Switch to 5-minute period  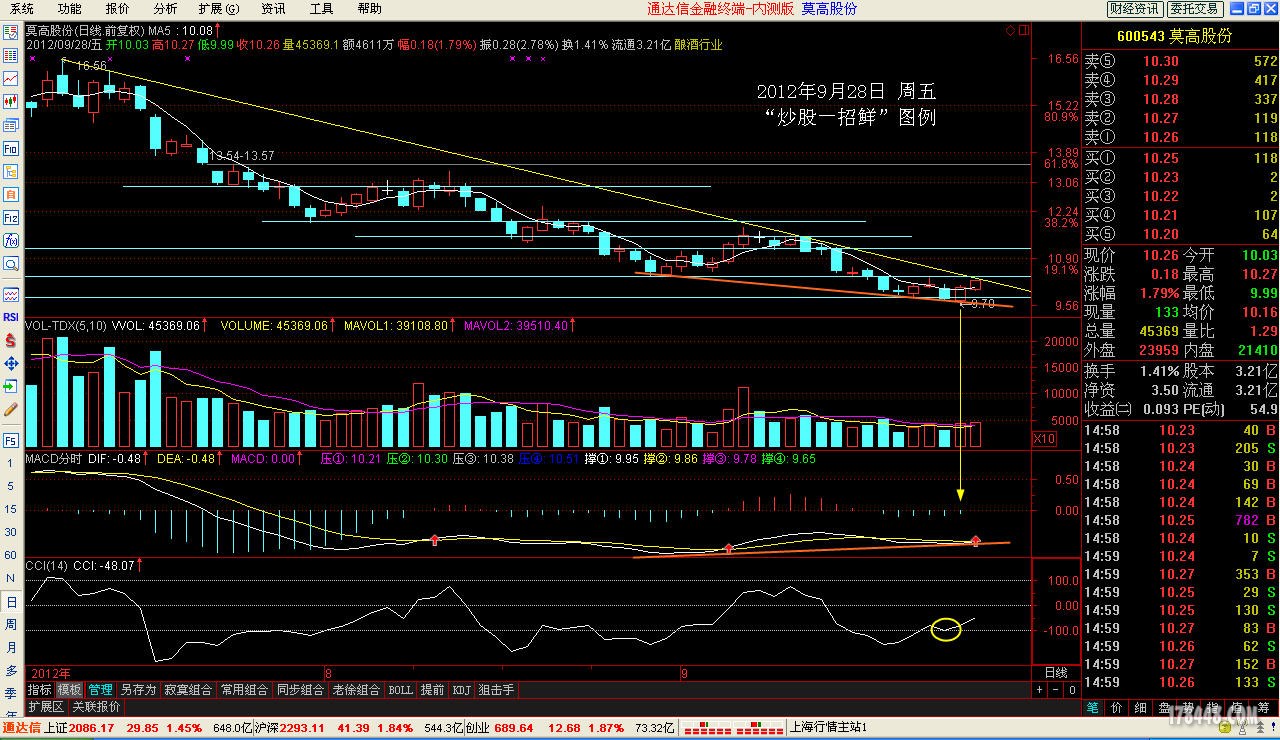[x=11, y=486]
